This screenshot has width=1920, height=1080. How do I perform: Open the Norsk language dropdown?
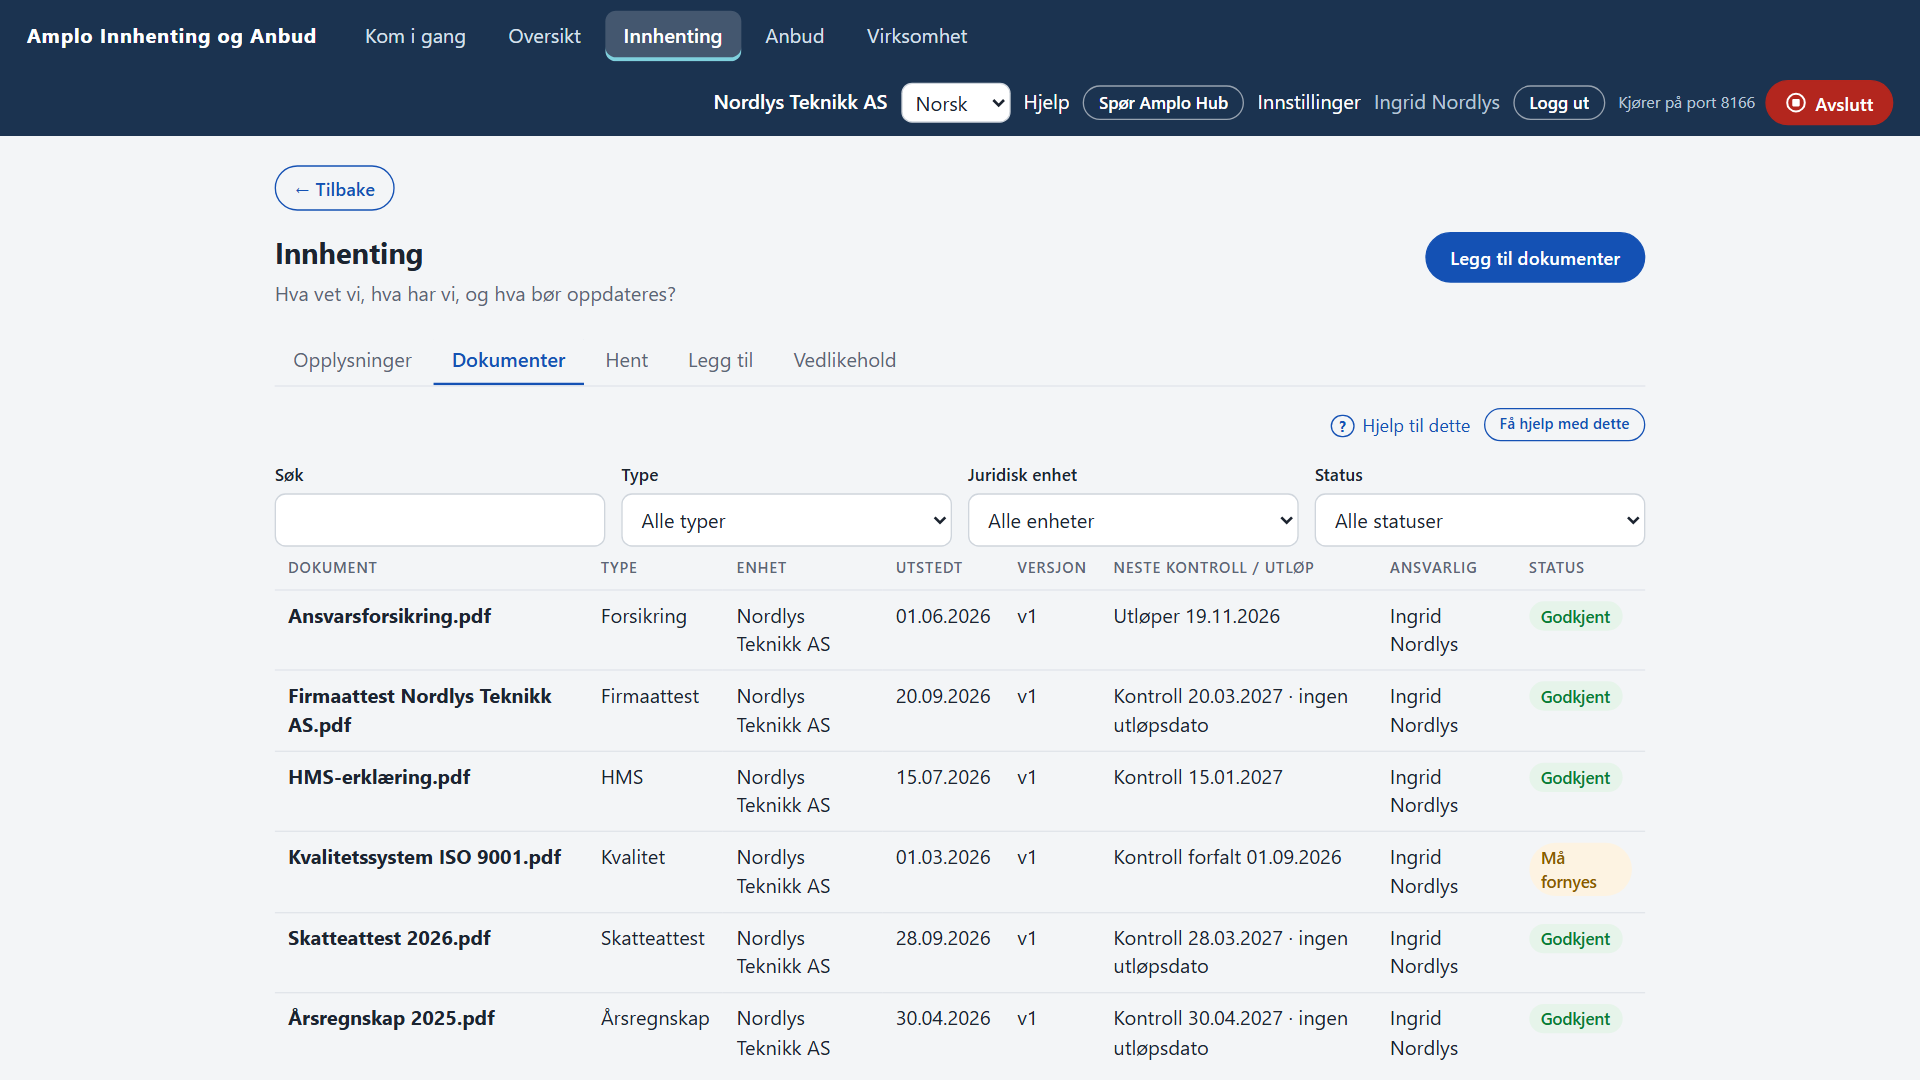click(956, 103)
